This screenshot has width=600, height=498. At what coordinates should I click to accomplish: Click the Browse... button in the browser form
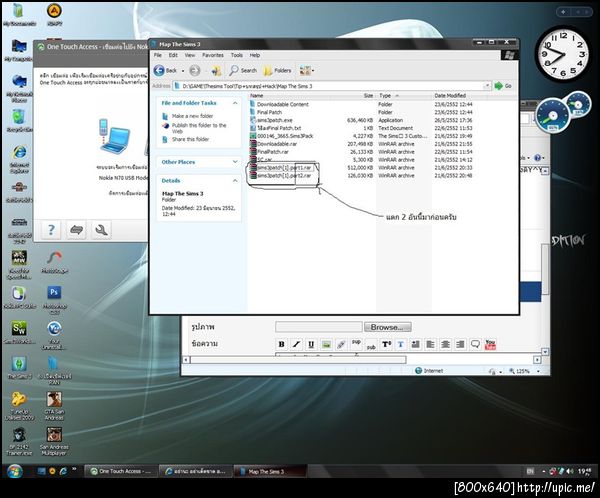(x=388, y=327)
